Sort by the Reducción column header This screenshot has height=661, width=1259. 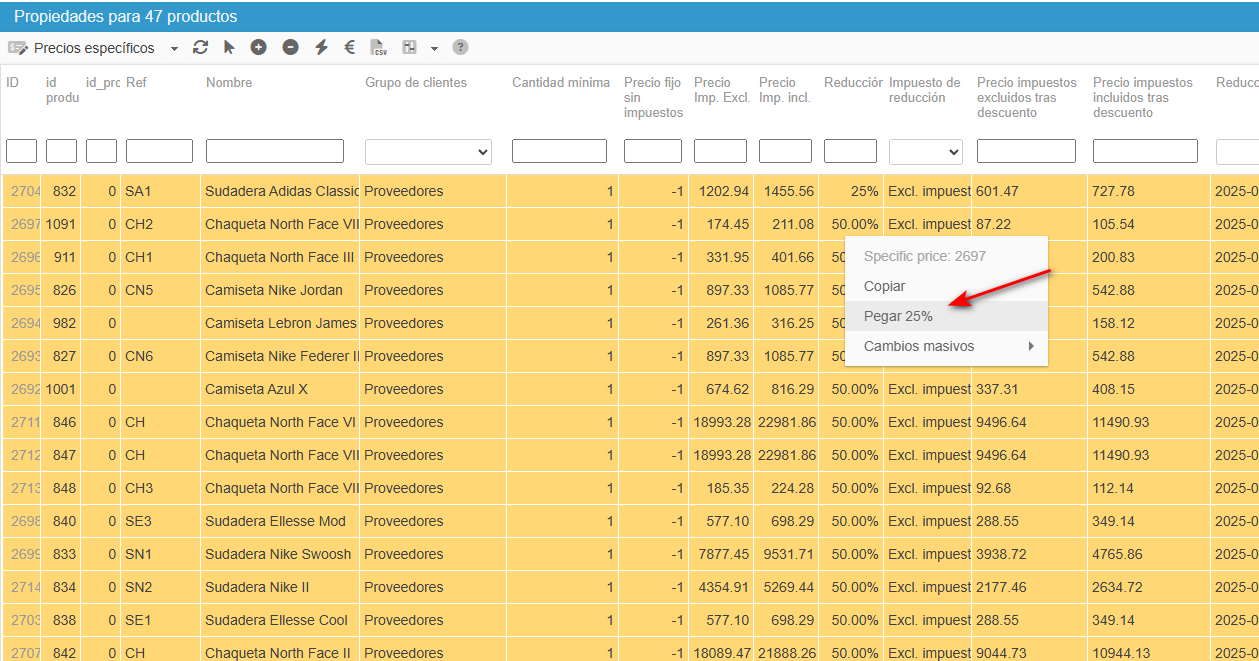(x=852, y=83)
